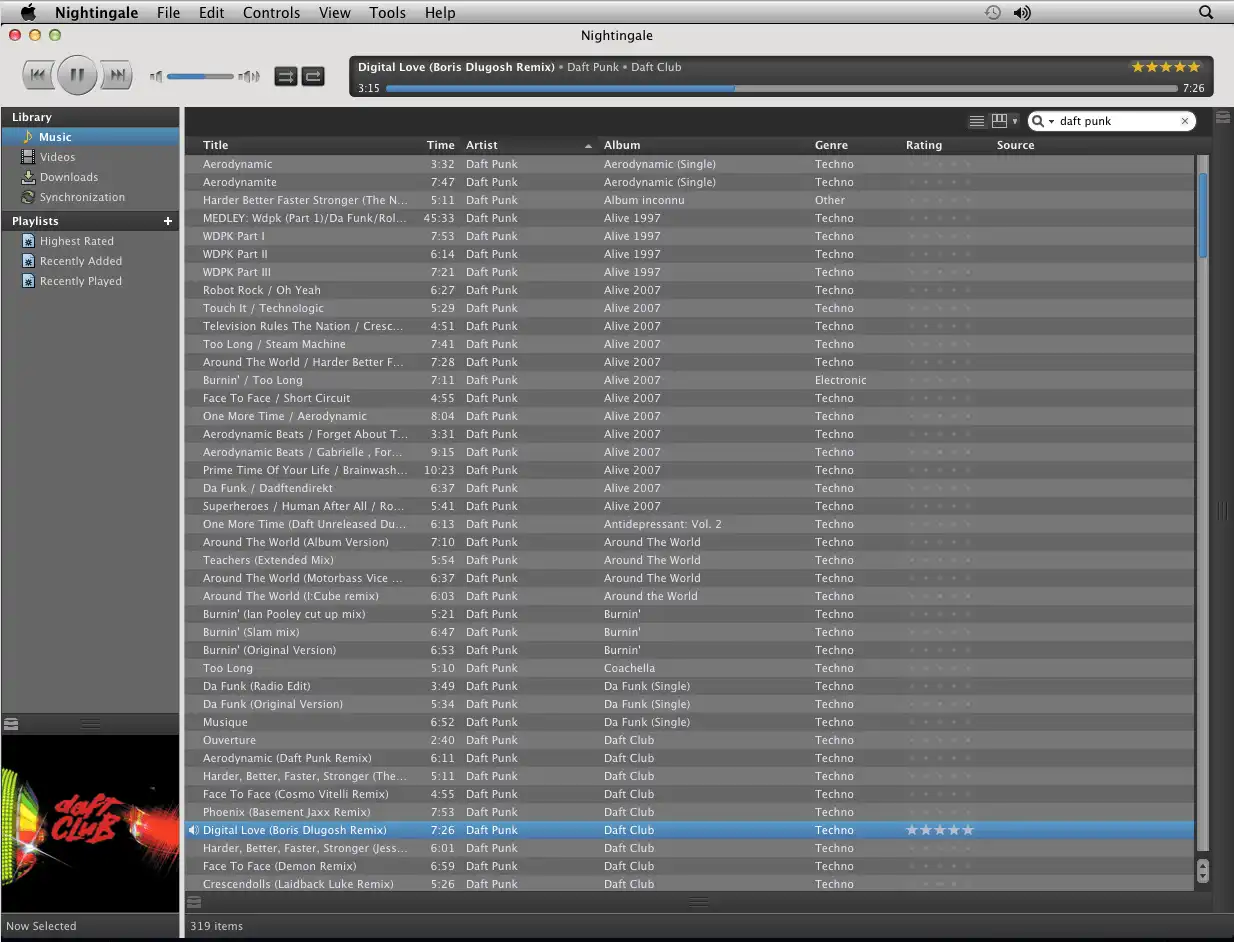Open the Tools menu
Screen dimensions: 1234x942
[x=387, y=13]
